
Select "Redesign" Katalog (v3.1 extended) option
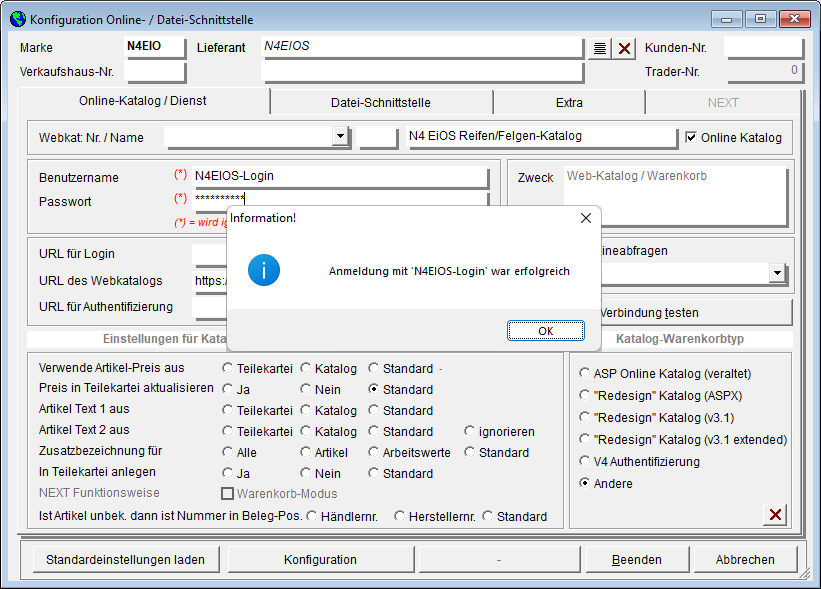pos(584,439)
